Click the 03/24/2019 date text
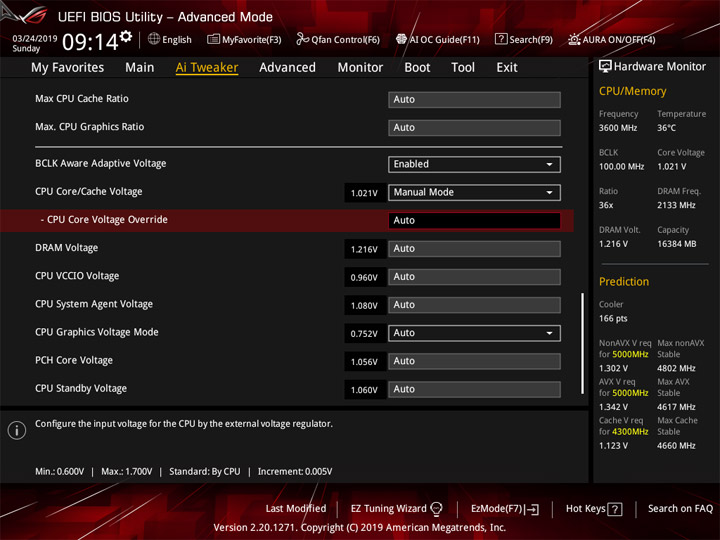 (34, 39)
